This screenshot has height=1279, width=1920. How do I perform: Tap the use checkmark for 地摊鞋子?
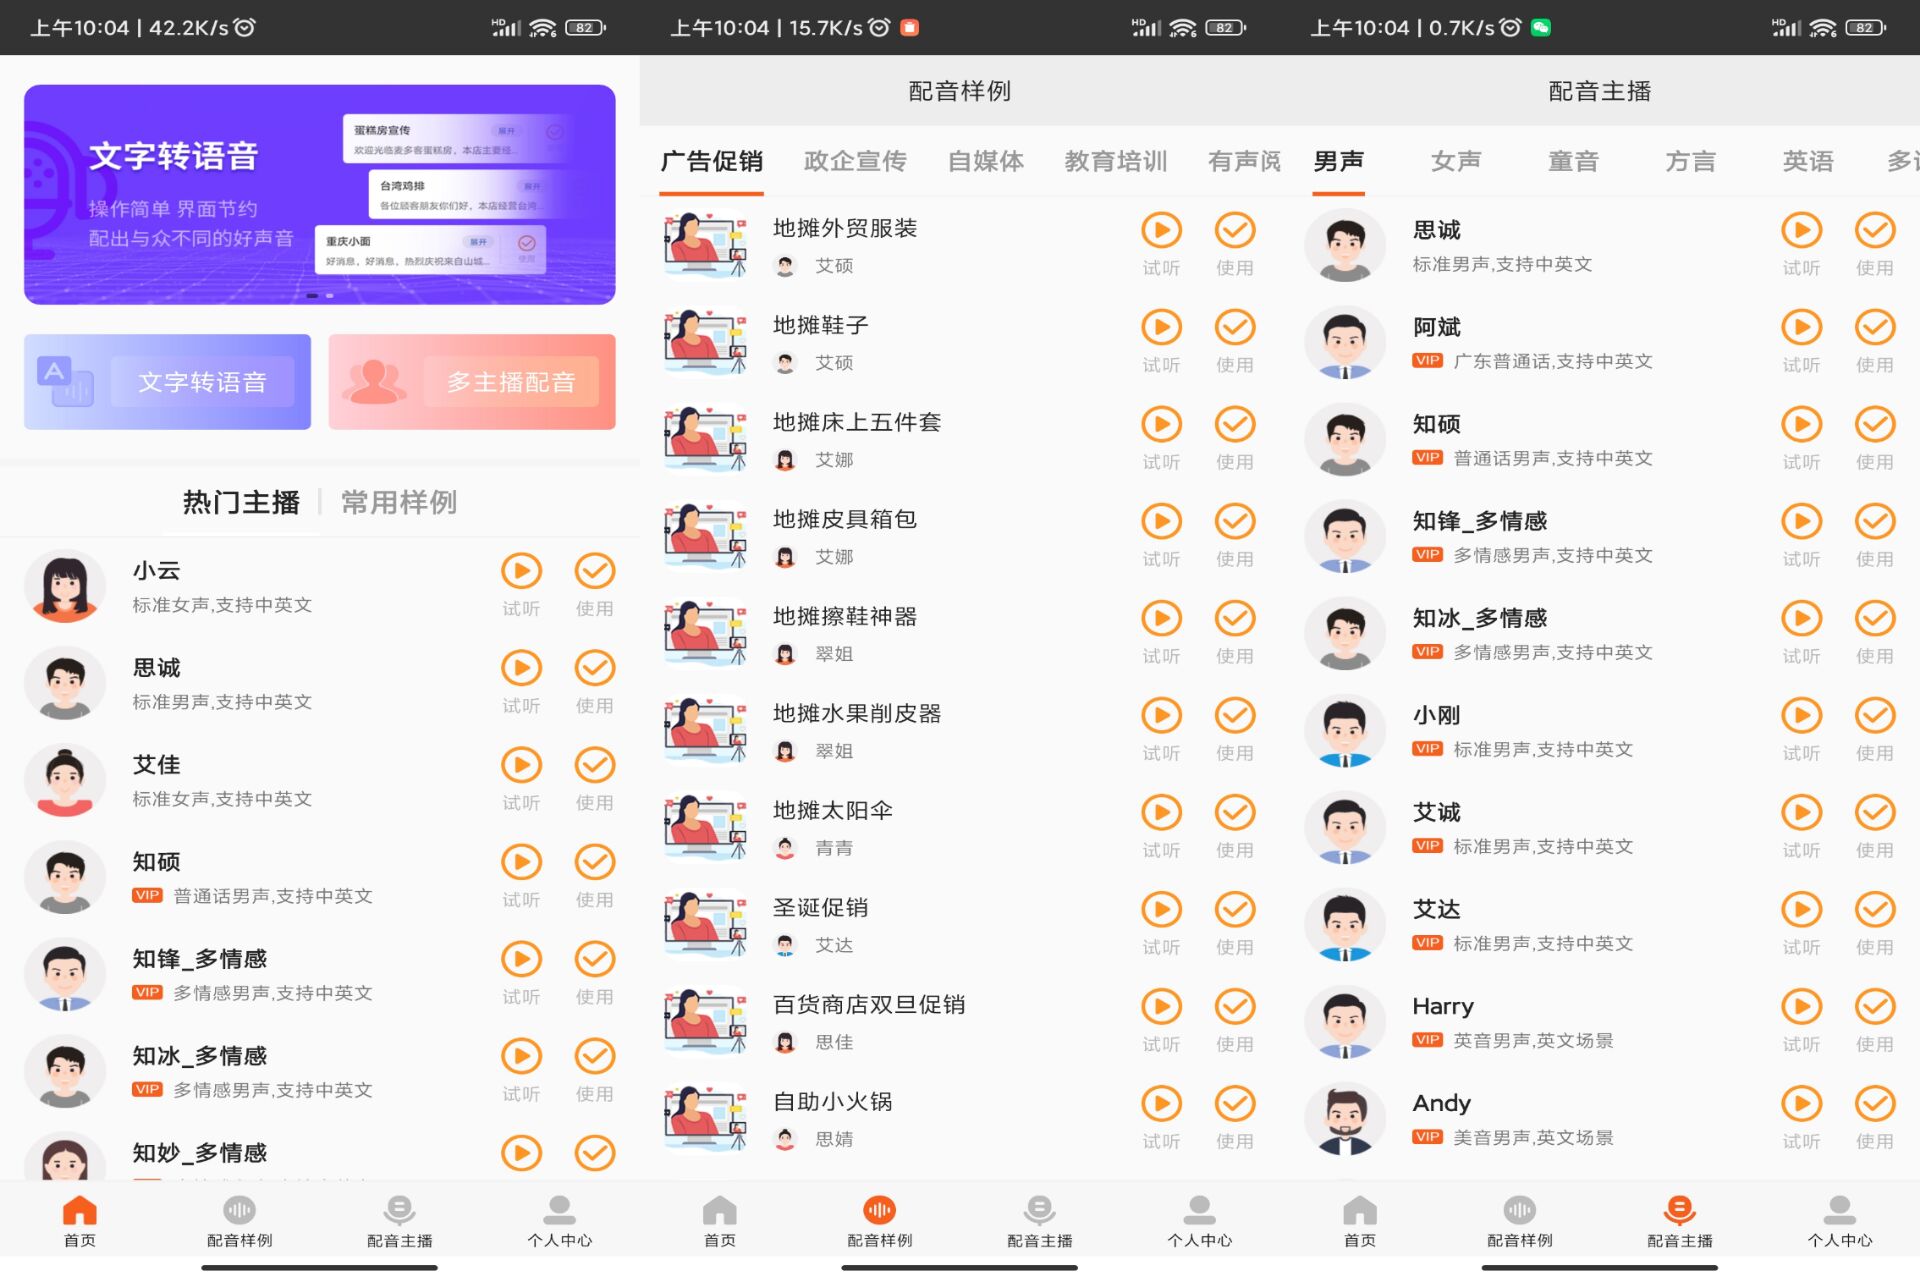1234,328
